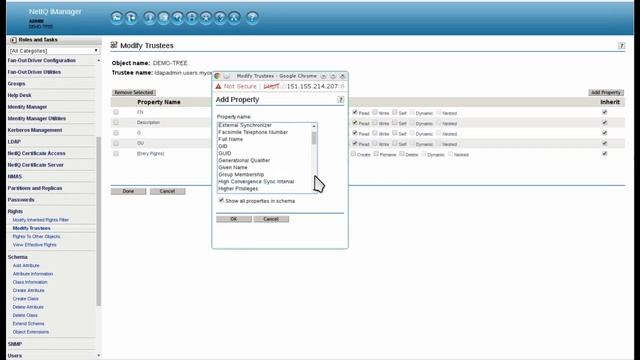Click OK in Add Property dialog
The image size is (640, 360).
click(233, 219)
